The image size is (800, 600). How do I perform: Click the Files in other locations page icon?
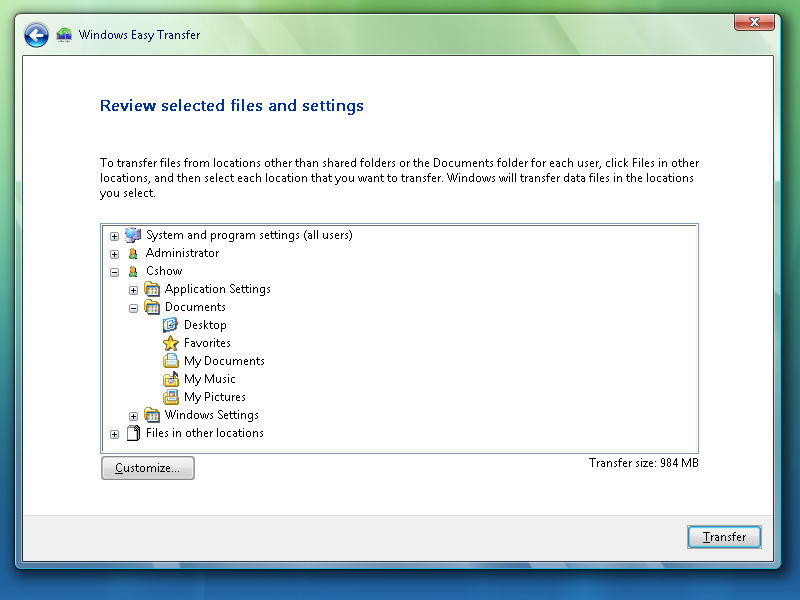(x=133, y=433)
